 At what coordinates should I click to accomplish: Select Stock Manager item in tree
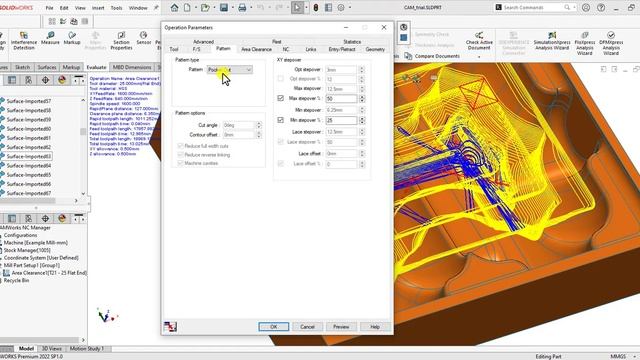point(27,250)
